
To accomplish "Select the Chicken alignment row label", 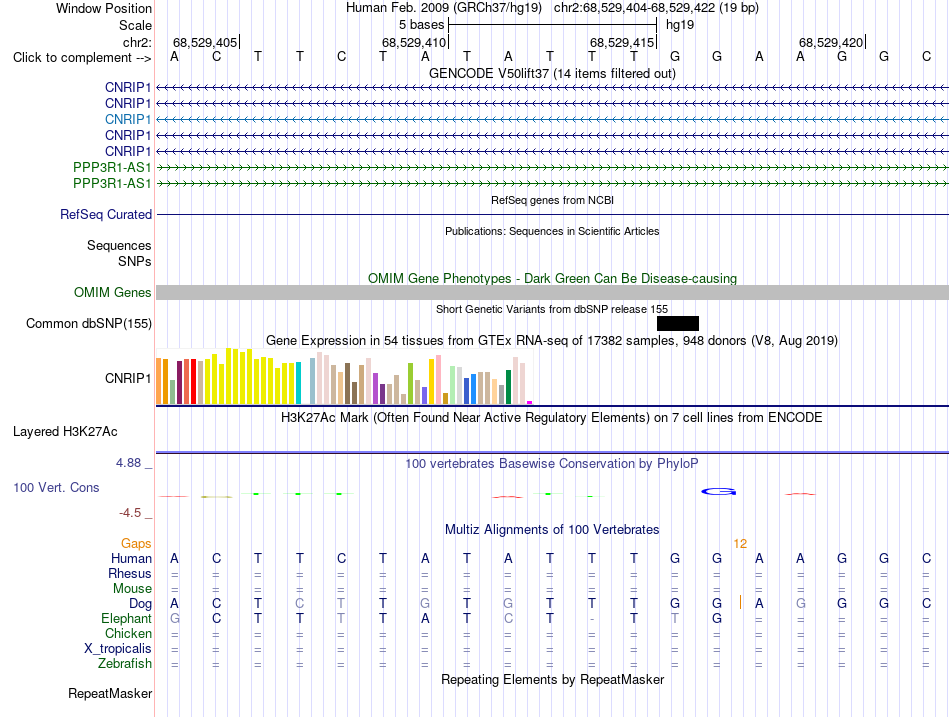I will 128,633.
